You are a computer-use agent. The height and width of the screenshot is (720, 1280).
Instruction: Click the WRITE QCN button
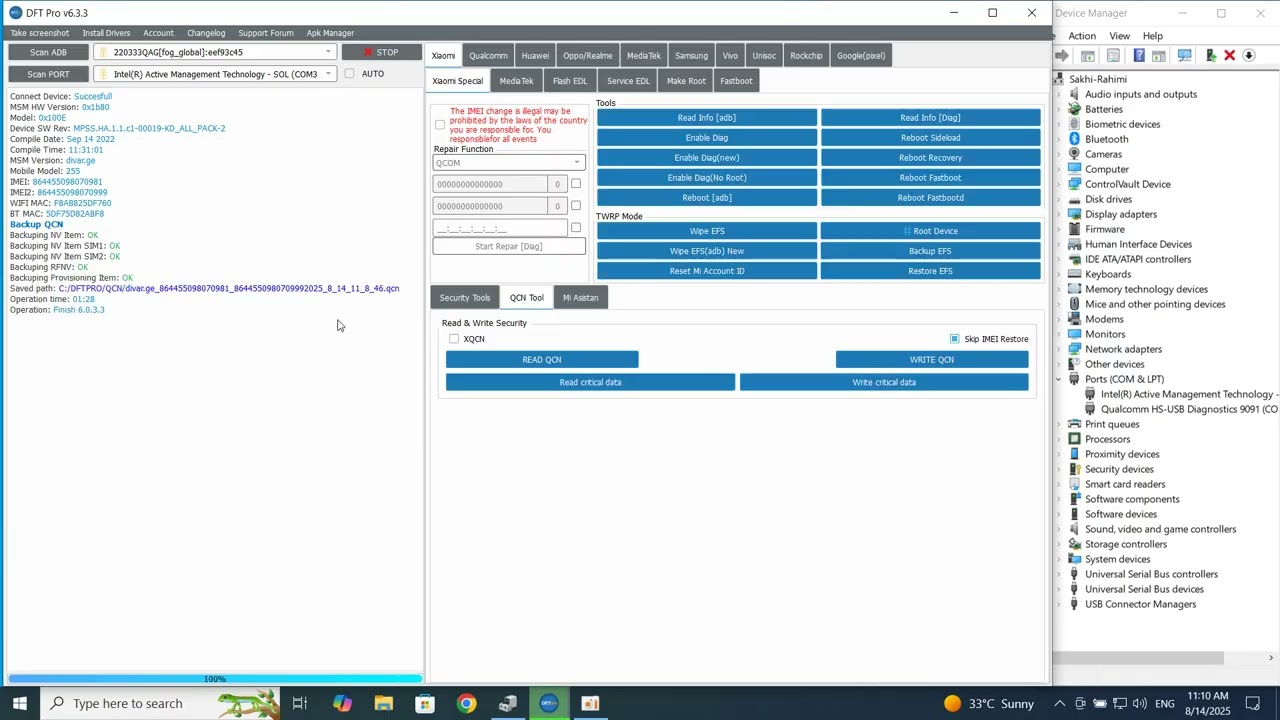[932, 360]
